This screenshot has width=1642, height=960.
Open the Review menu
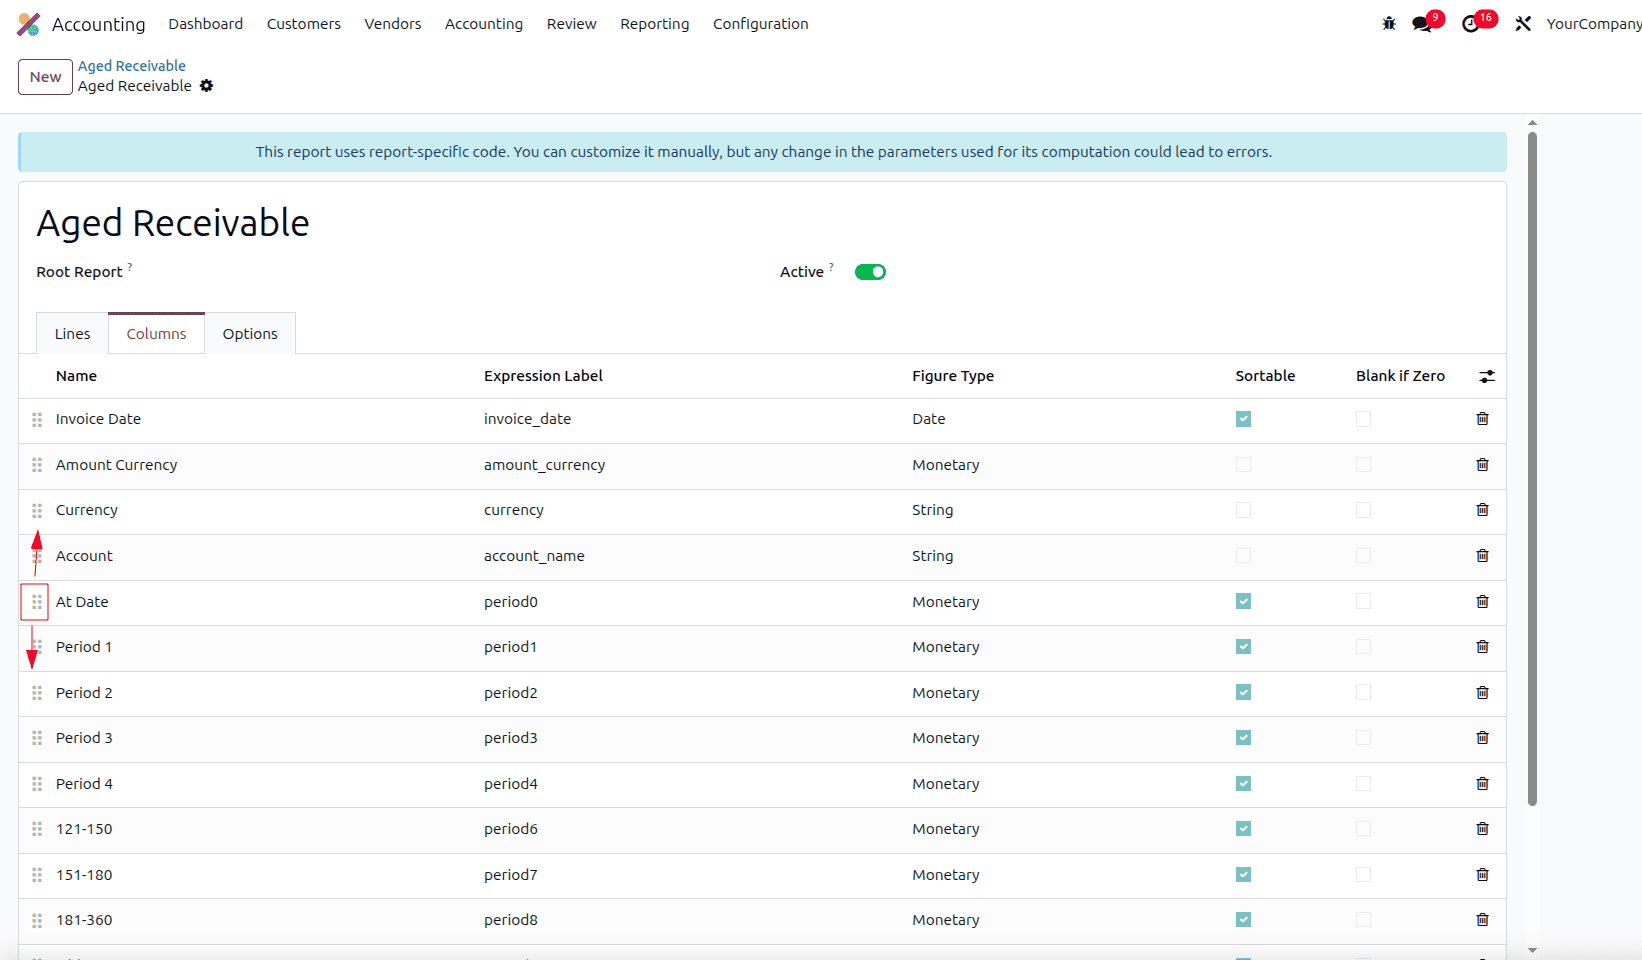click(x=572, y=24)
